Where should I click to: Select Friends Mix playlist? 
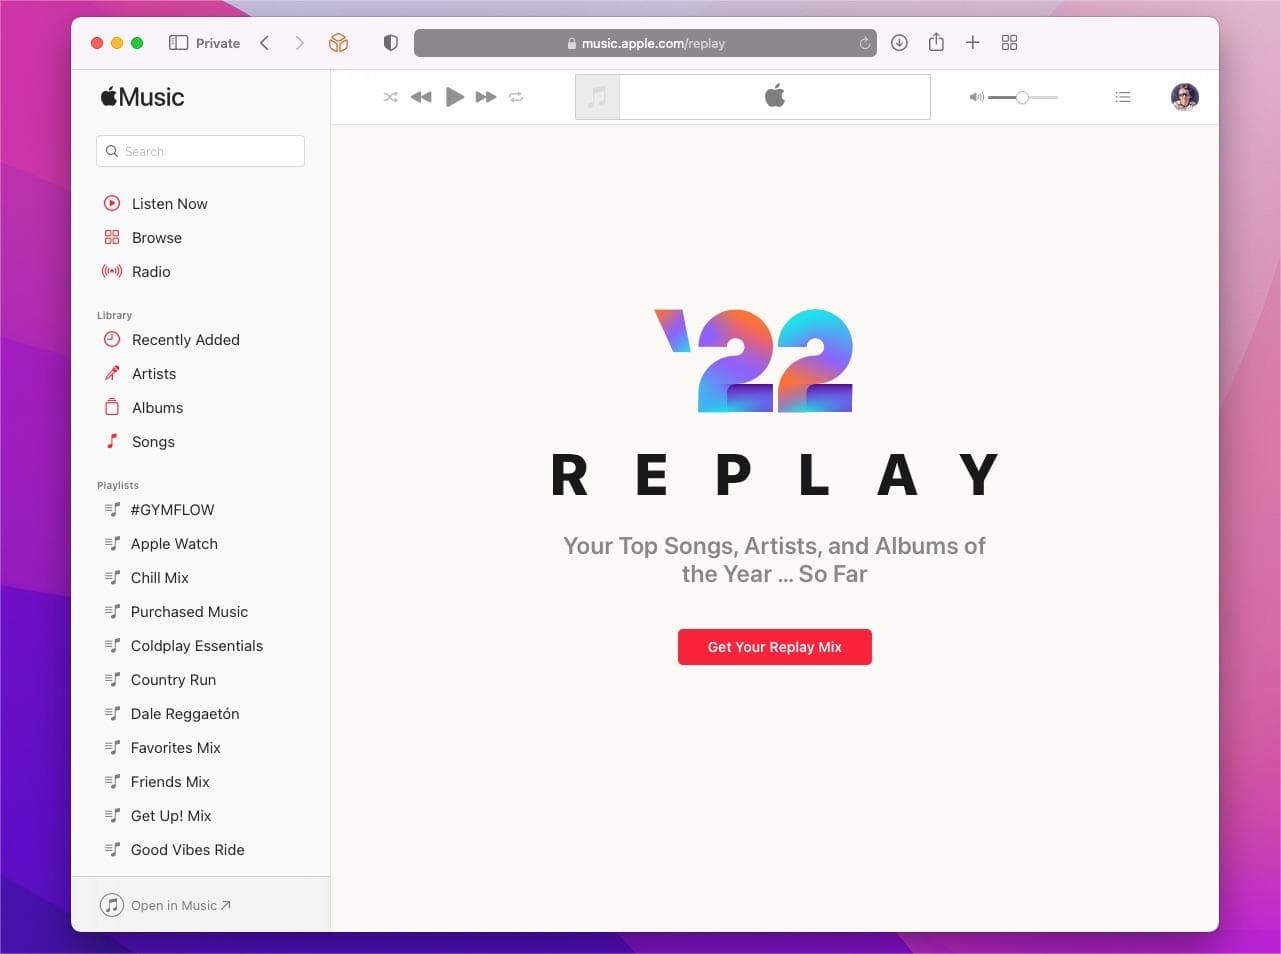[157, 782]
